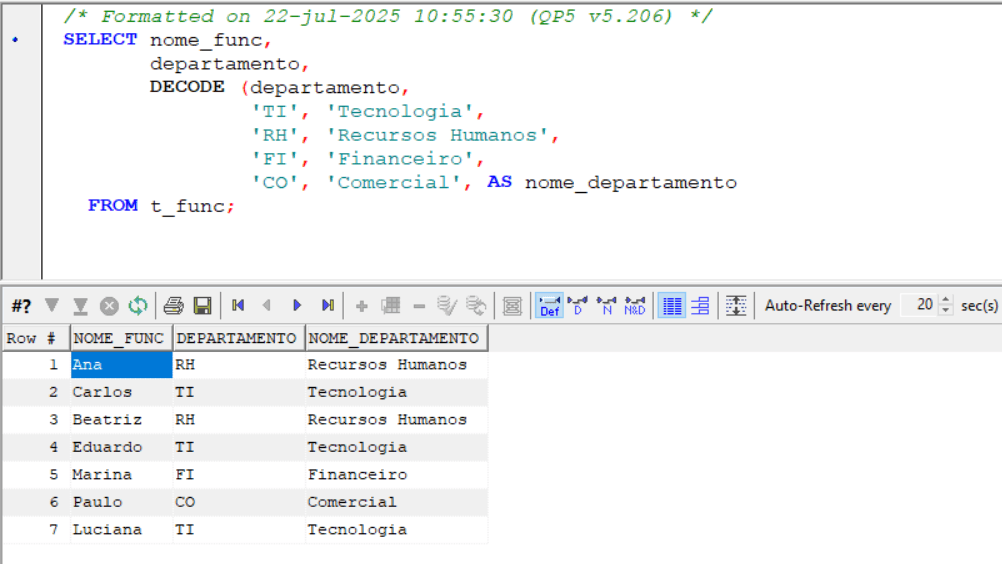Go to first record in grid

pyautogui.click(x=238, y=306)
